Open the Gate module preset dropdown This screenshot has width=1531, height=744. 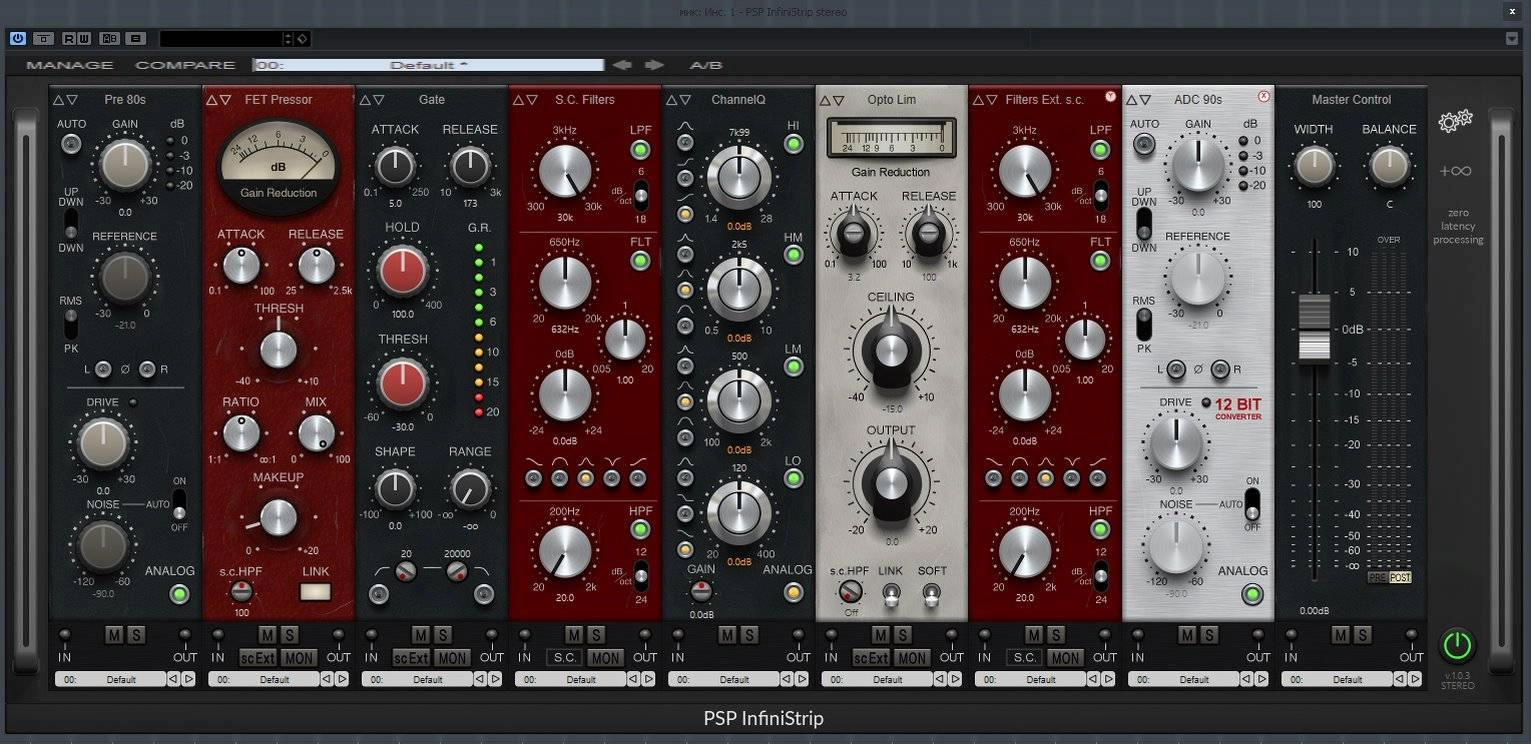(417, 679)
